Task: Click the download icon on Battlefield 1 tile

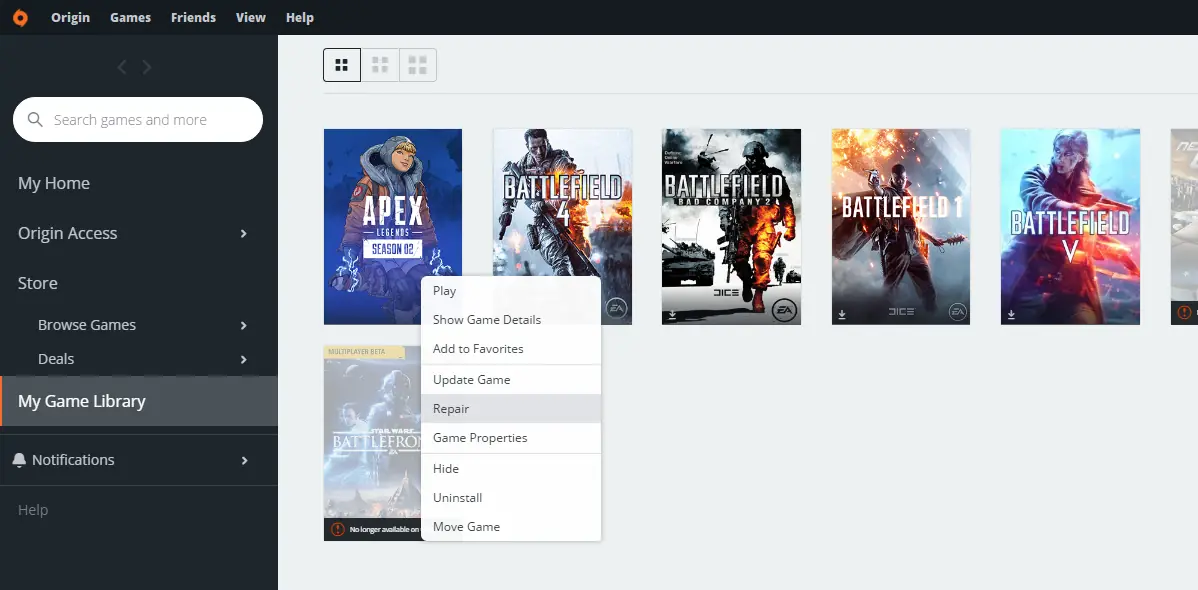Action: pyautogui.click(x=840, y=314)
